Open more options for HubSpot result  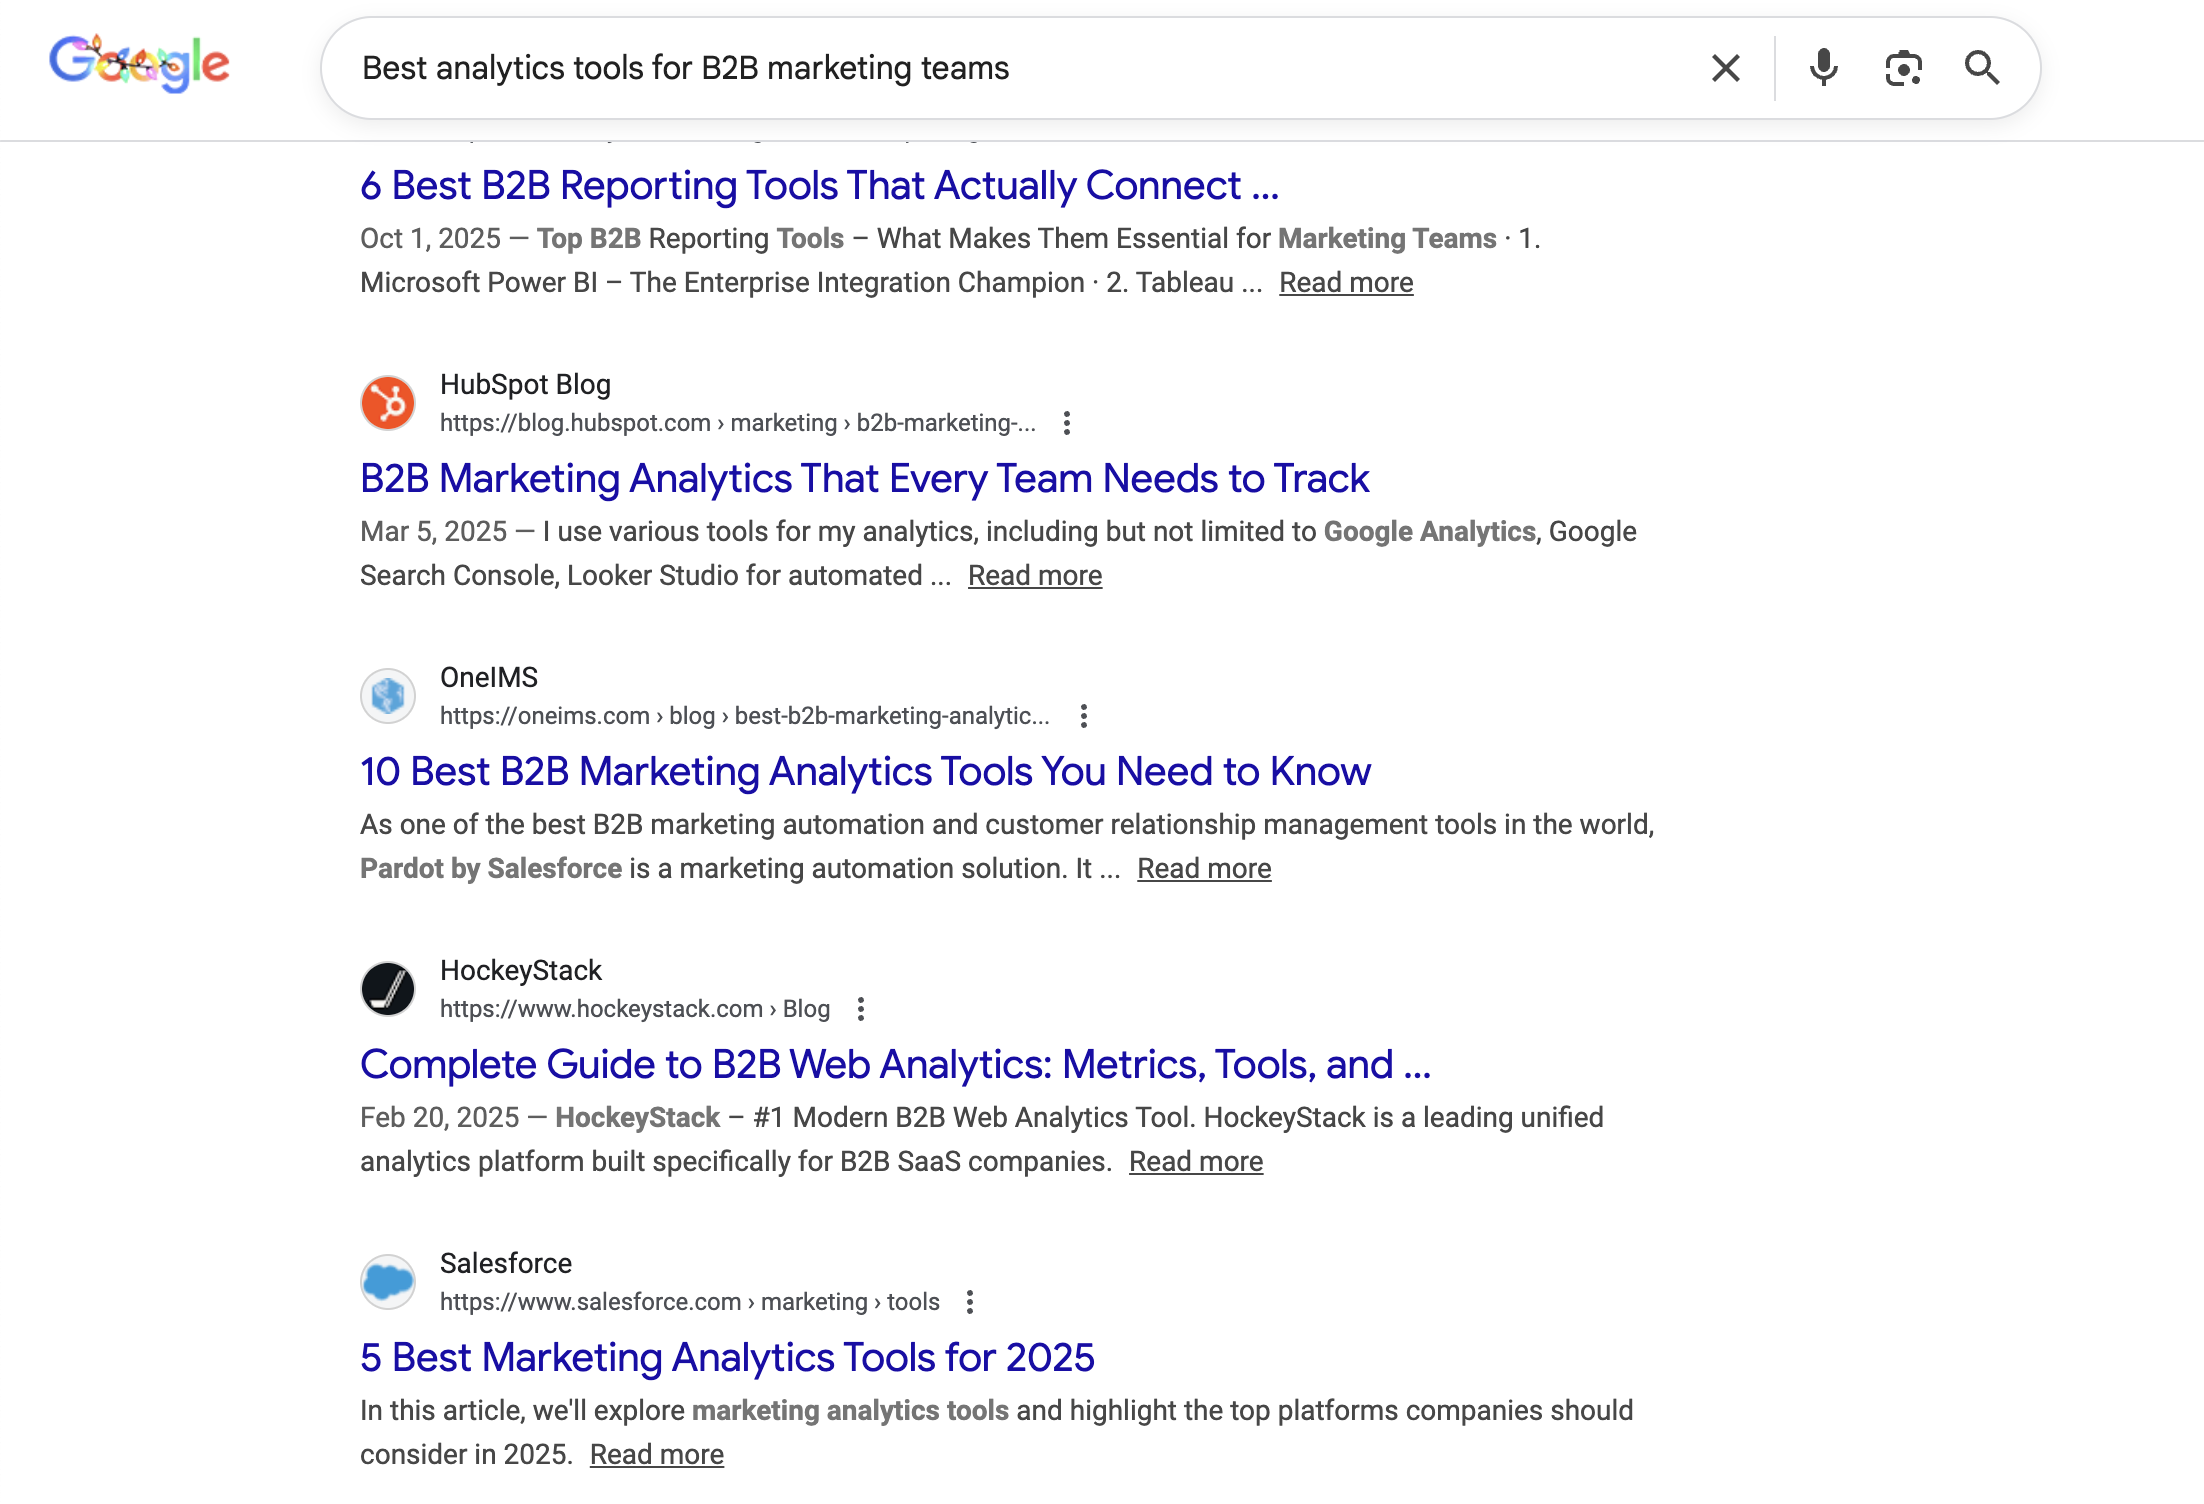(x=1067, y=423)
